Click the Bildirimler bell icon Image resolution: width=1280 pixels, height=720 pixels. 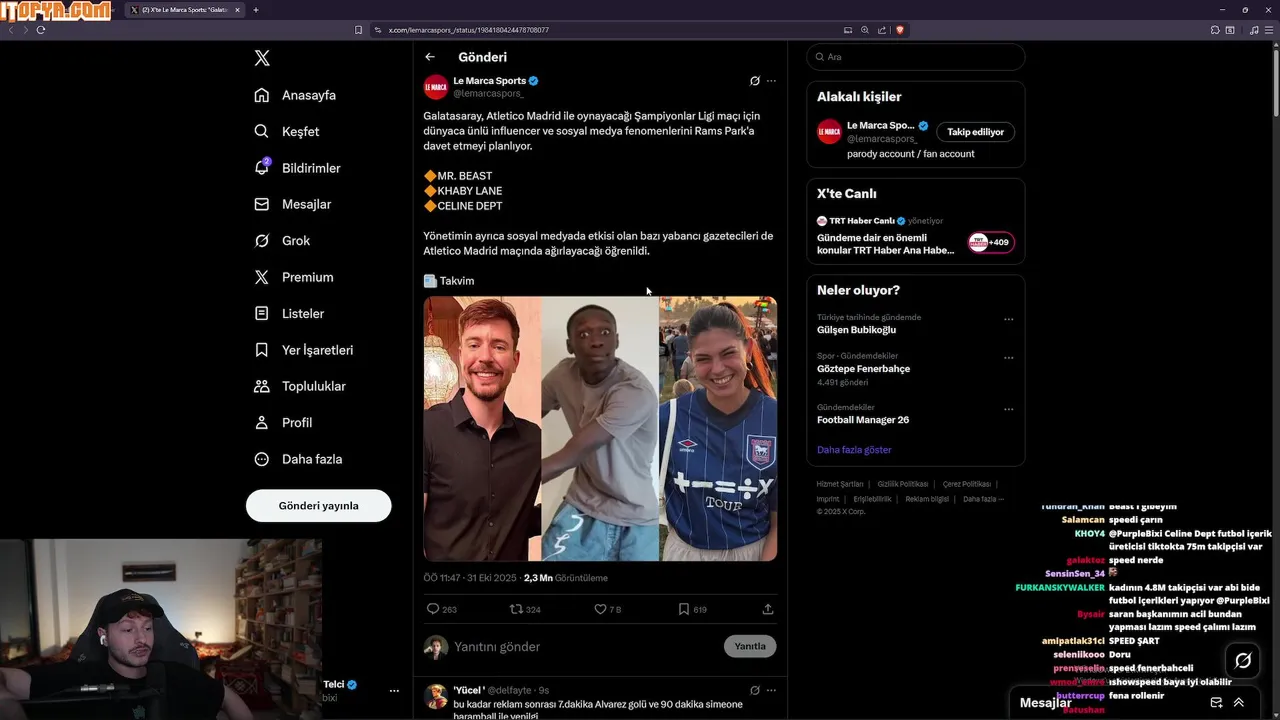tap(262, 167)
